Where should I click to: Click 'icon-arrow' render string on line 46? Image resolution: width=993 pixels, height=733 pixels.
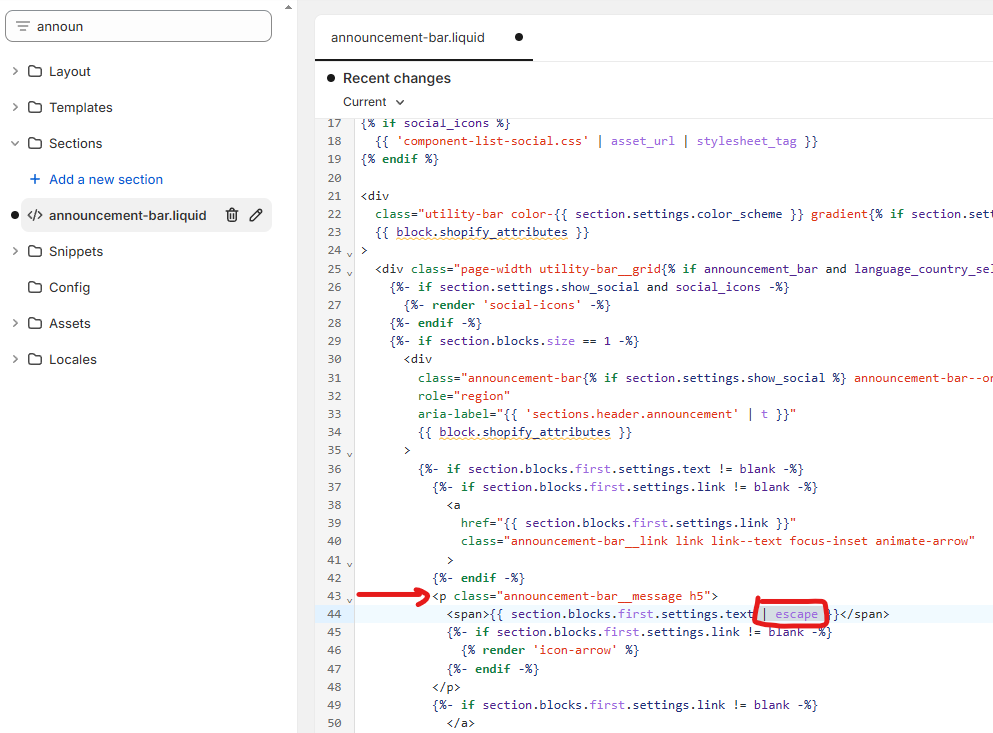574,650
